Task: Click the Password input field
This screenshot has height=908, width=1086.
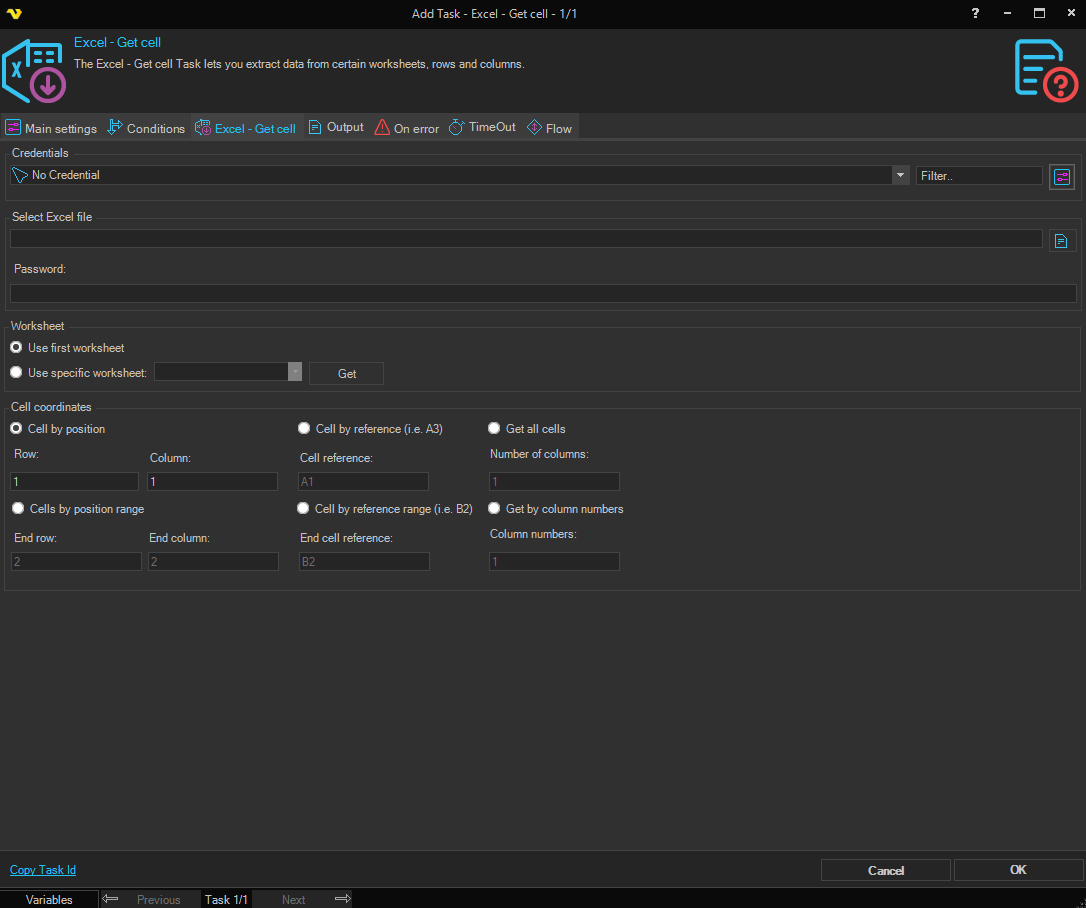Action: [543, 293]
